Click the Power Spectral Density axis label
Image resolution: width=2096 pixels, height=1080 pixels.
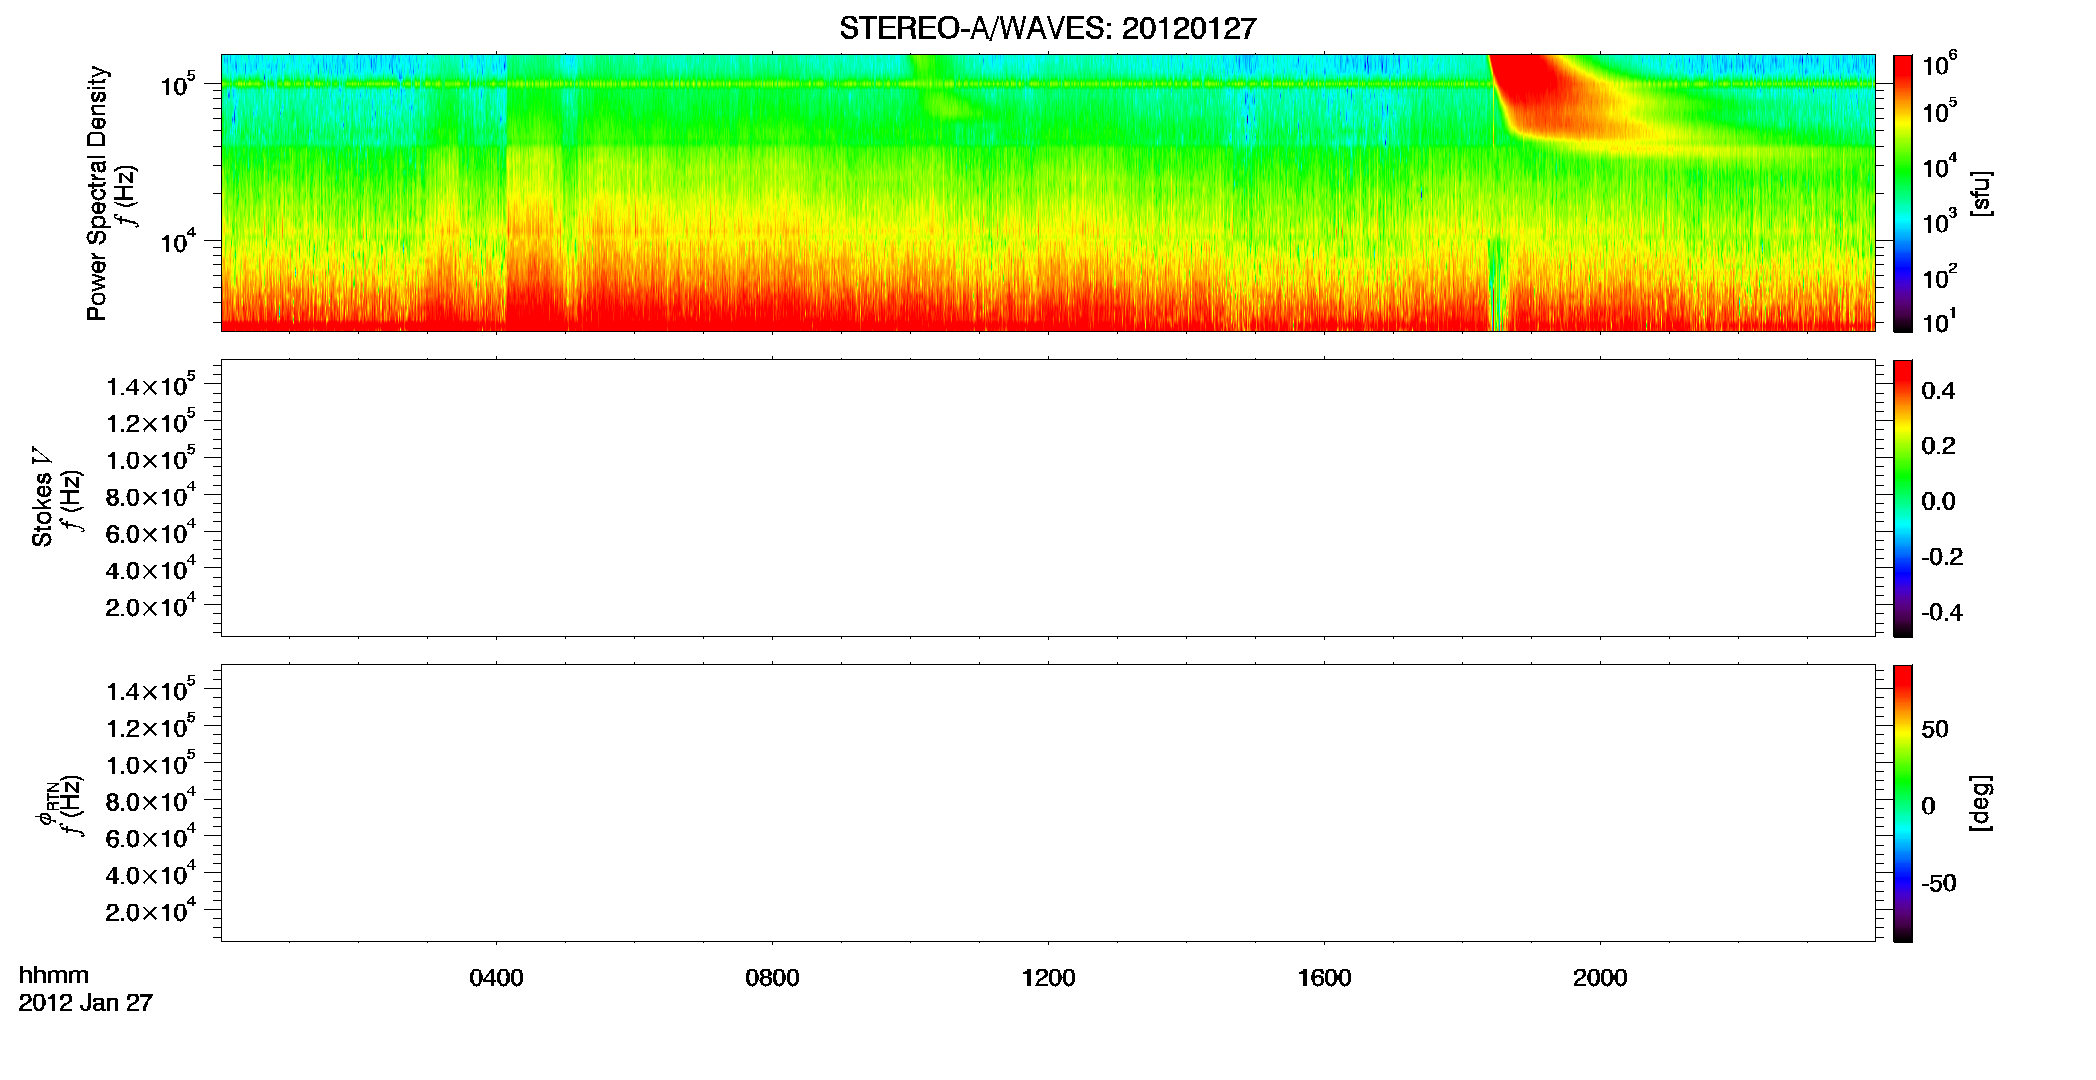(x=96, y=193)
